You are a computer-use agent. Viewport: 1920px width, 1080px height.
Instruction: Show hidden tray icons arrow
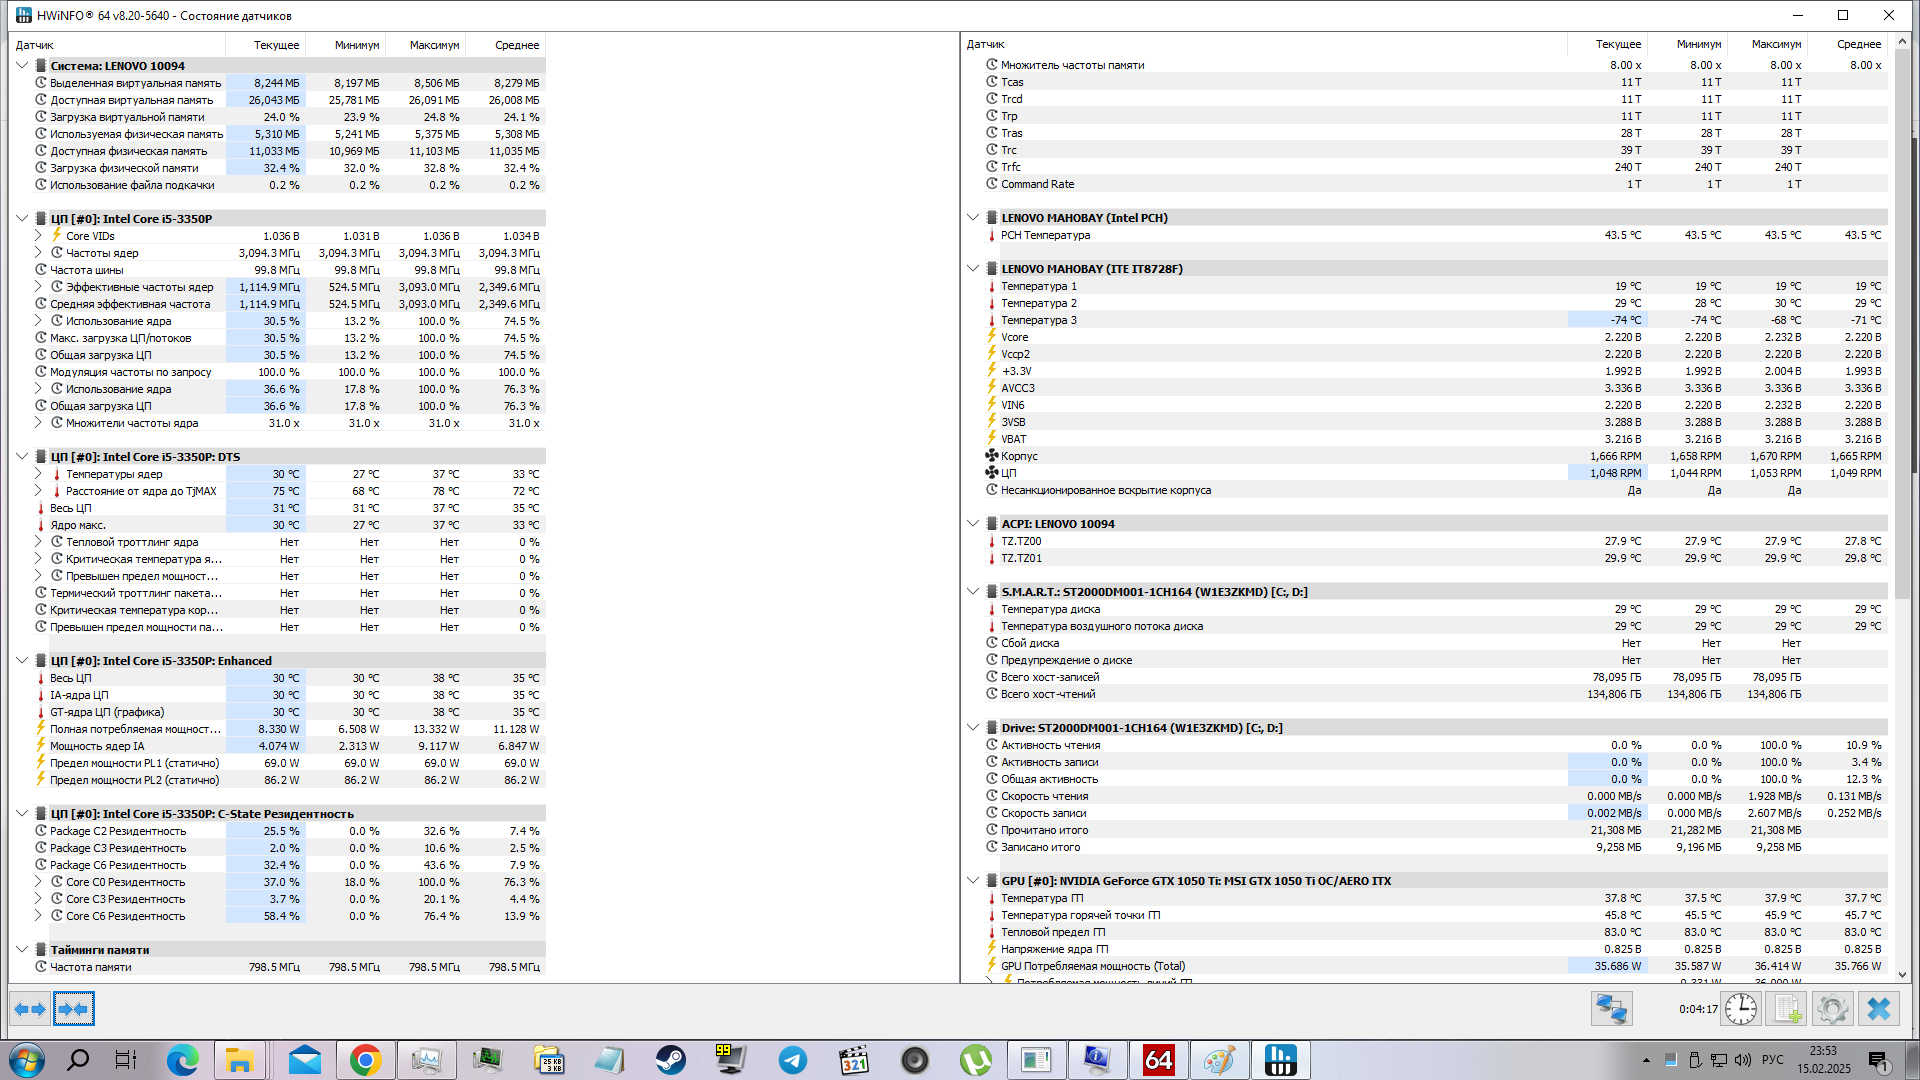point(1646,1060)
